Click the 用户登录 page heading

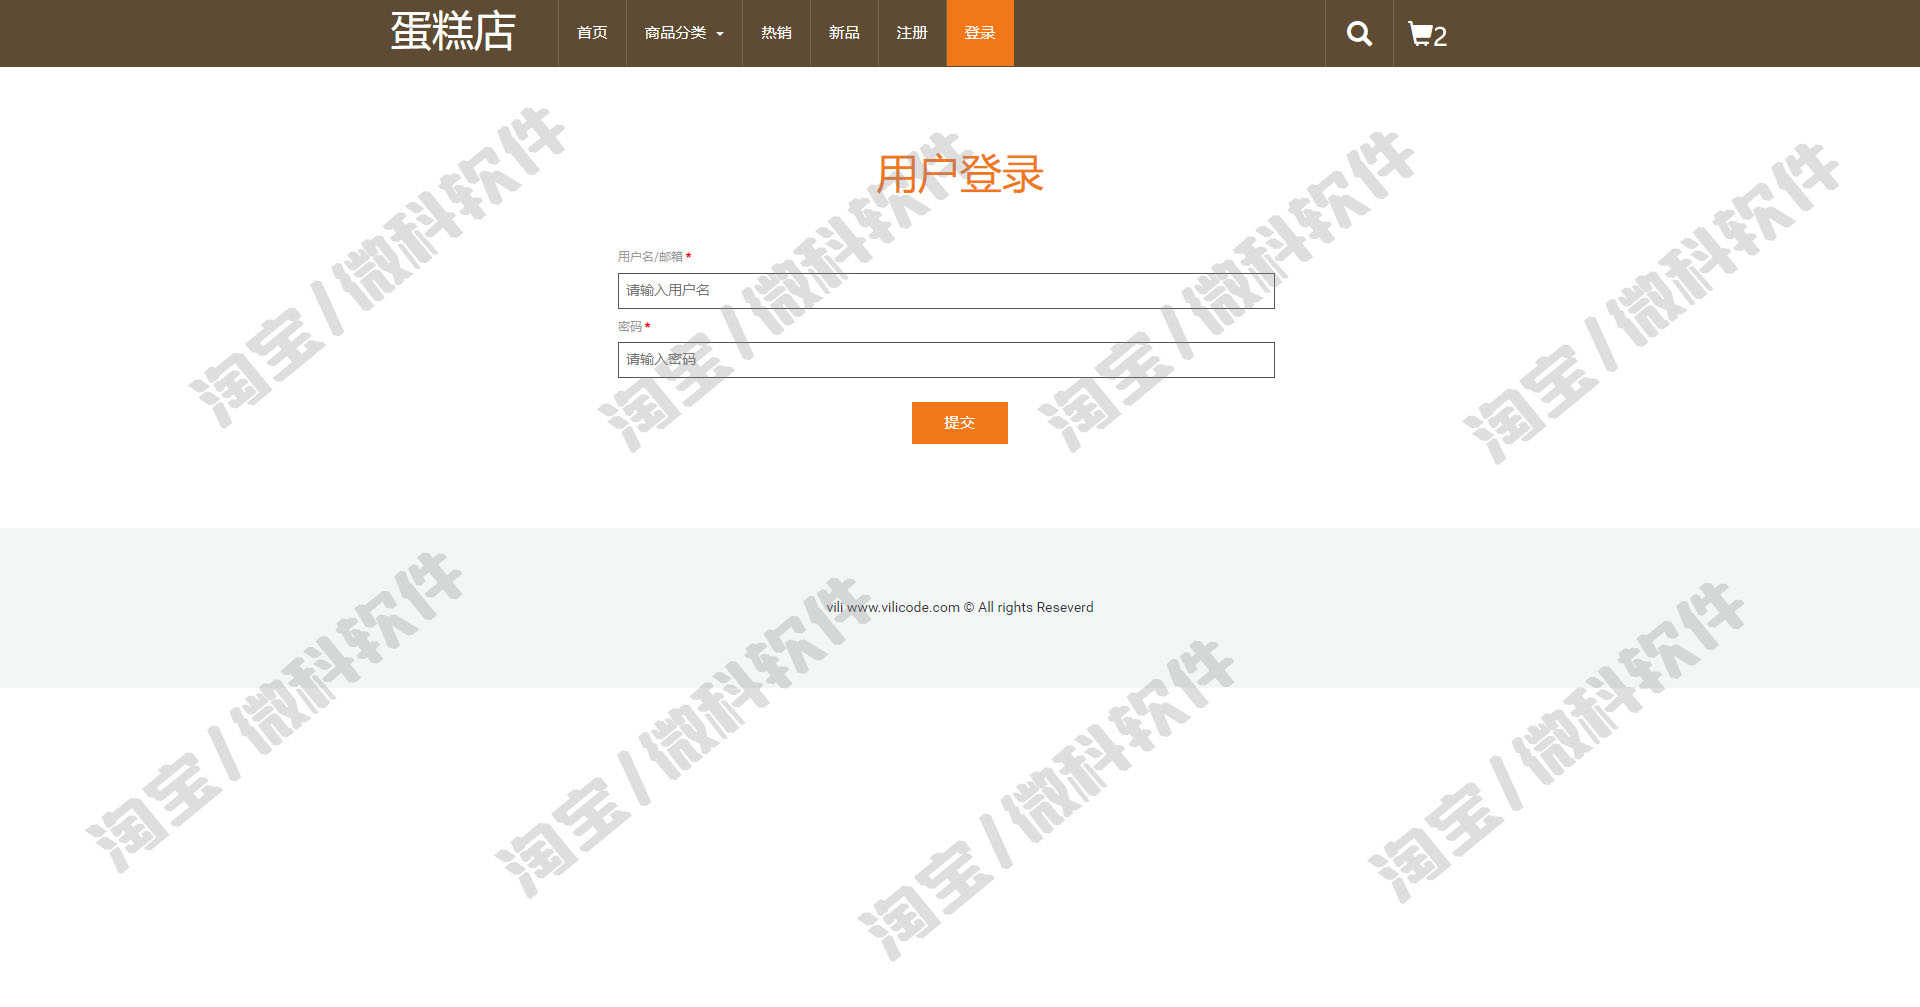(x=960, y=174)
